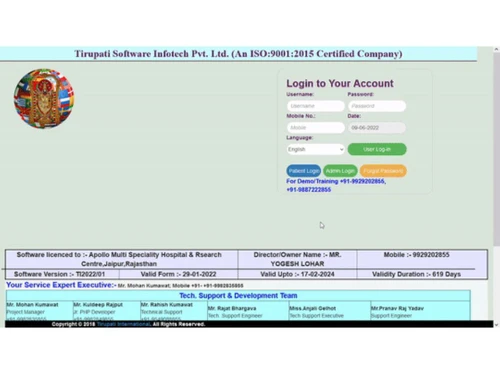Click the 'Software Version :- TI2022/01' cell
500x375 pixels.
coord(62,274)
